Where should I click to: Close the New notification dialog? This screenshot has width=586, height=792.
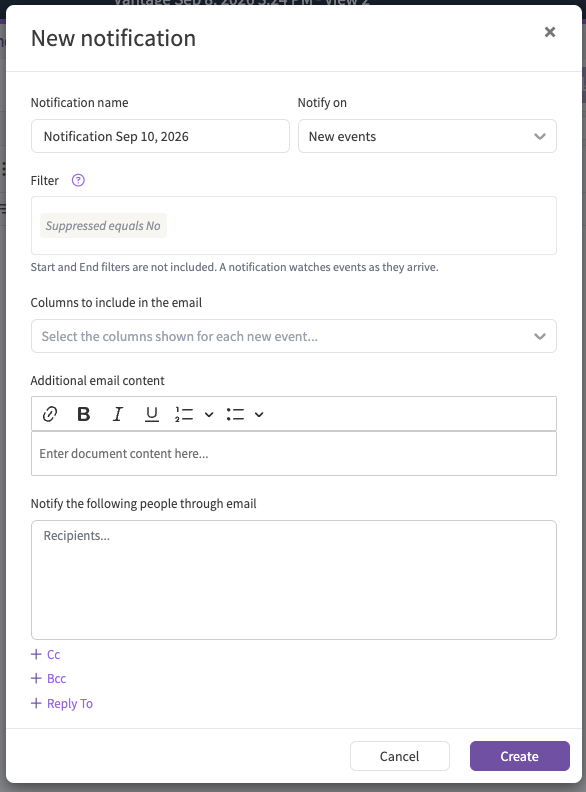[550, 32]
